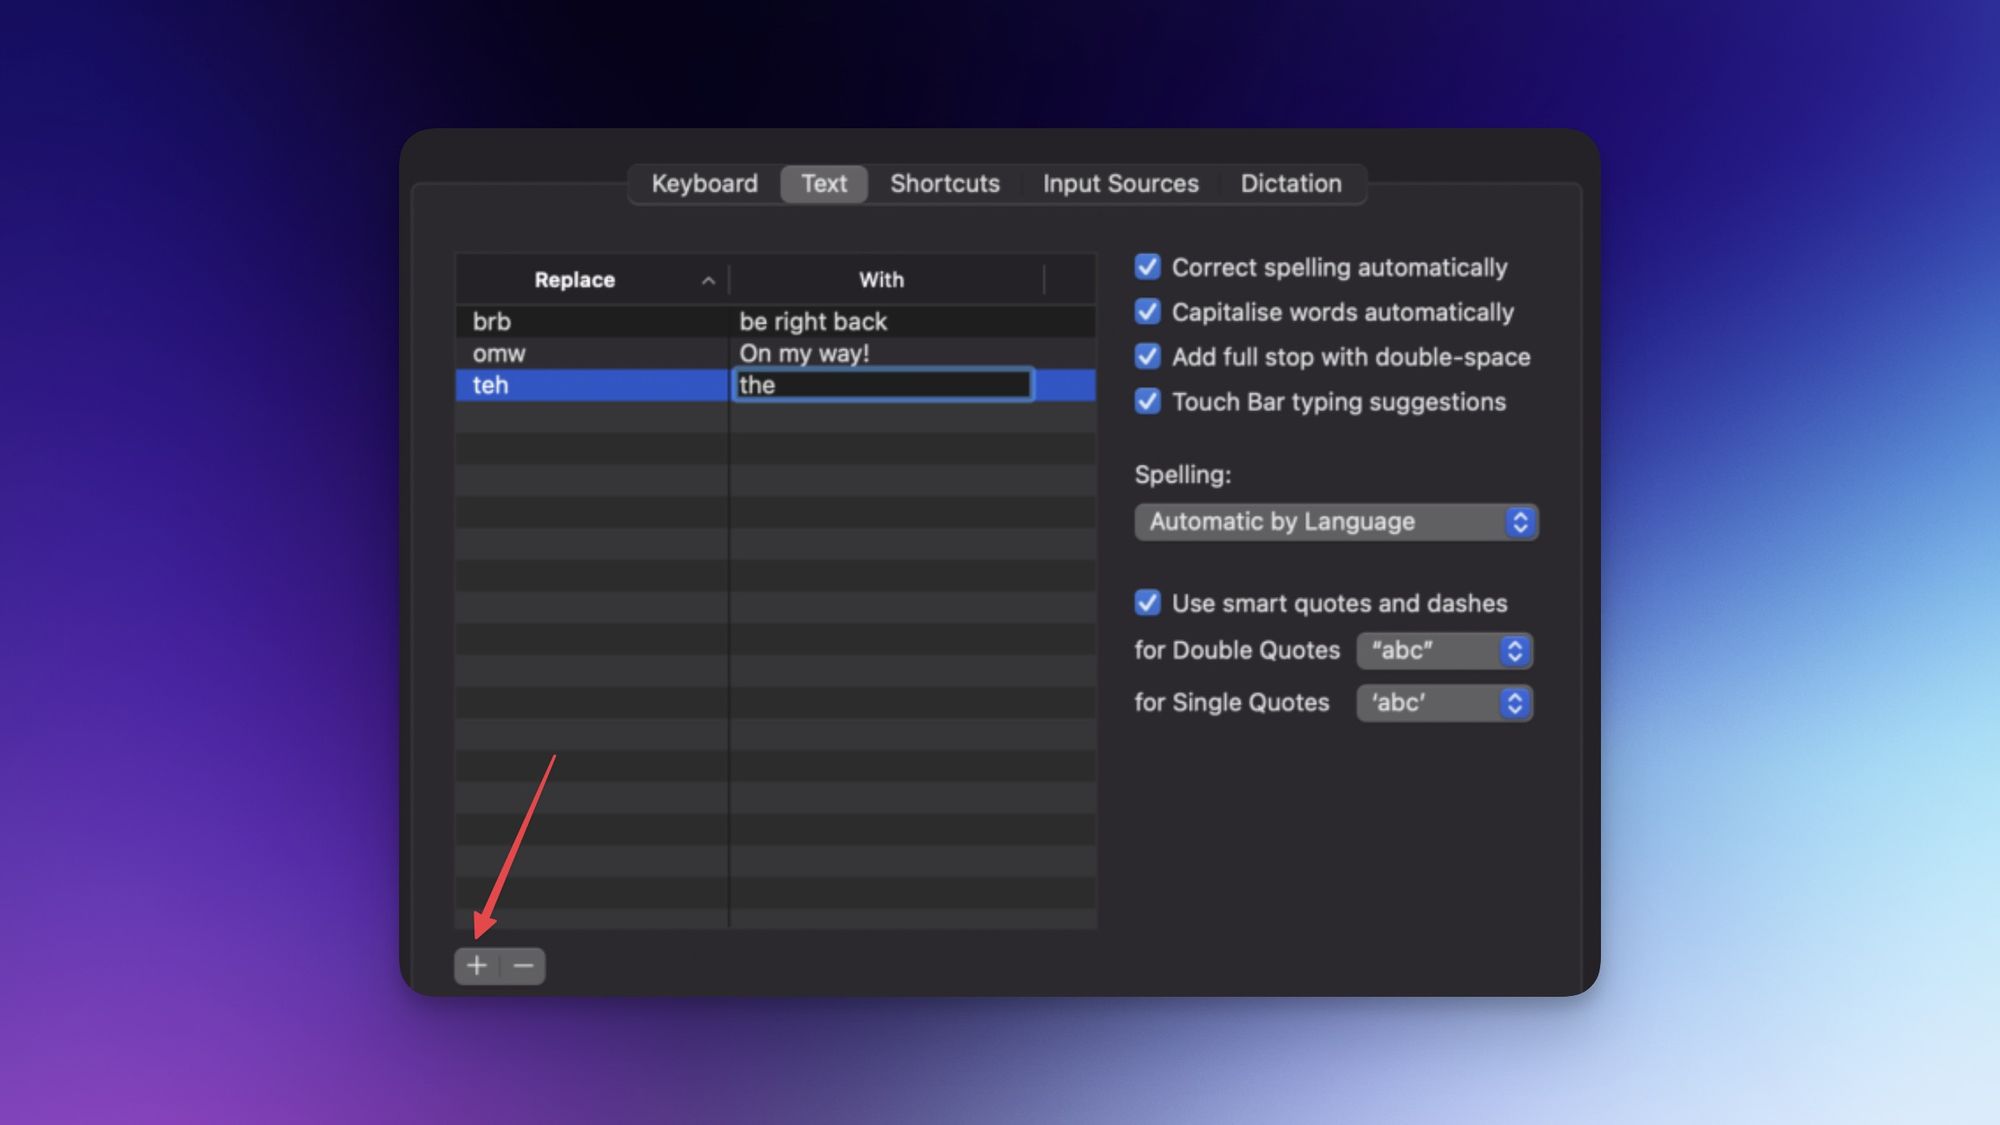
Task: Switch to the Keyboard tab
Action: 704,184
